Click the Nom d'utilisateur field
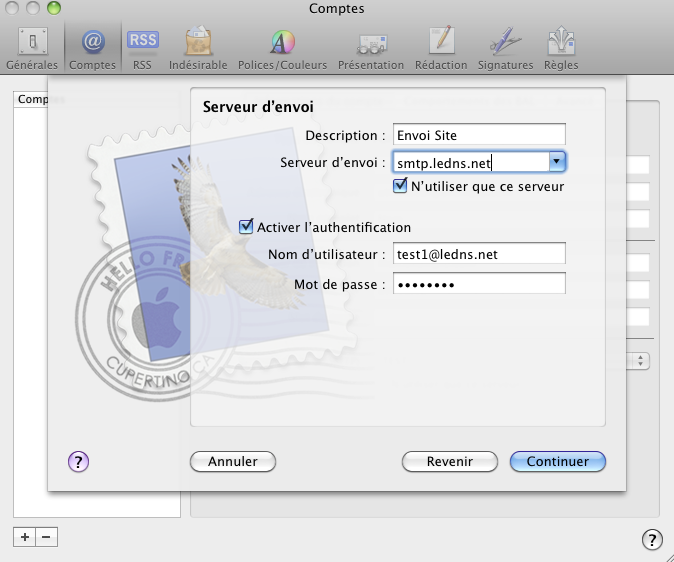Screen dimensions: 674x562 pyautogui.click(x=478, y=254)
